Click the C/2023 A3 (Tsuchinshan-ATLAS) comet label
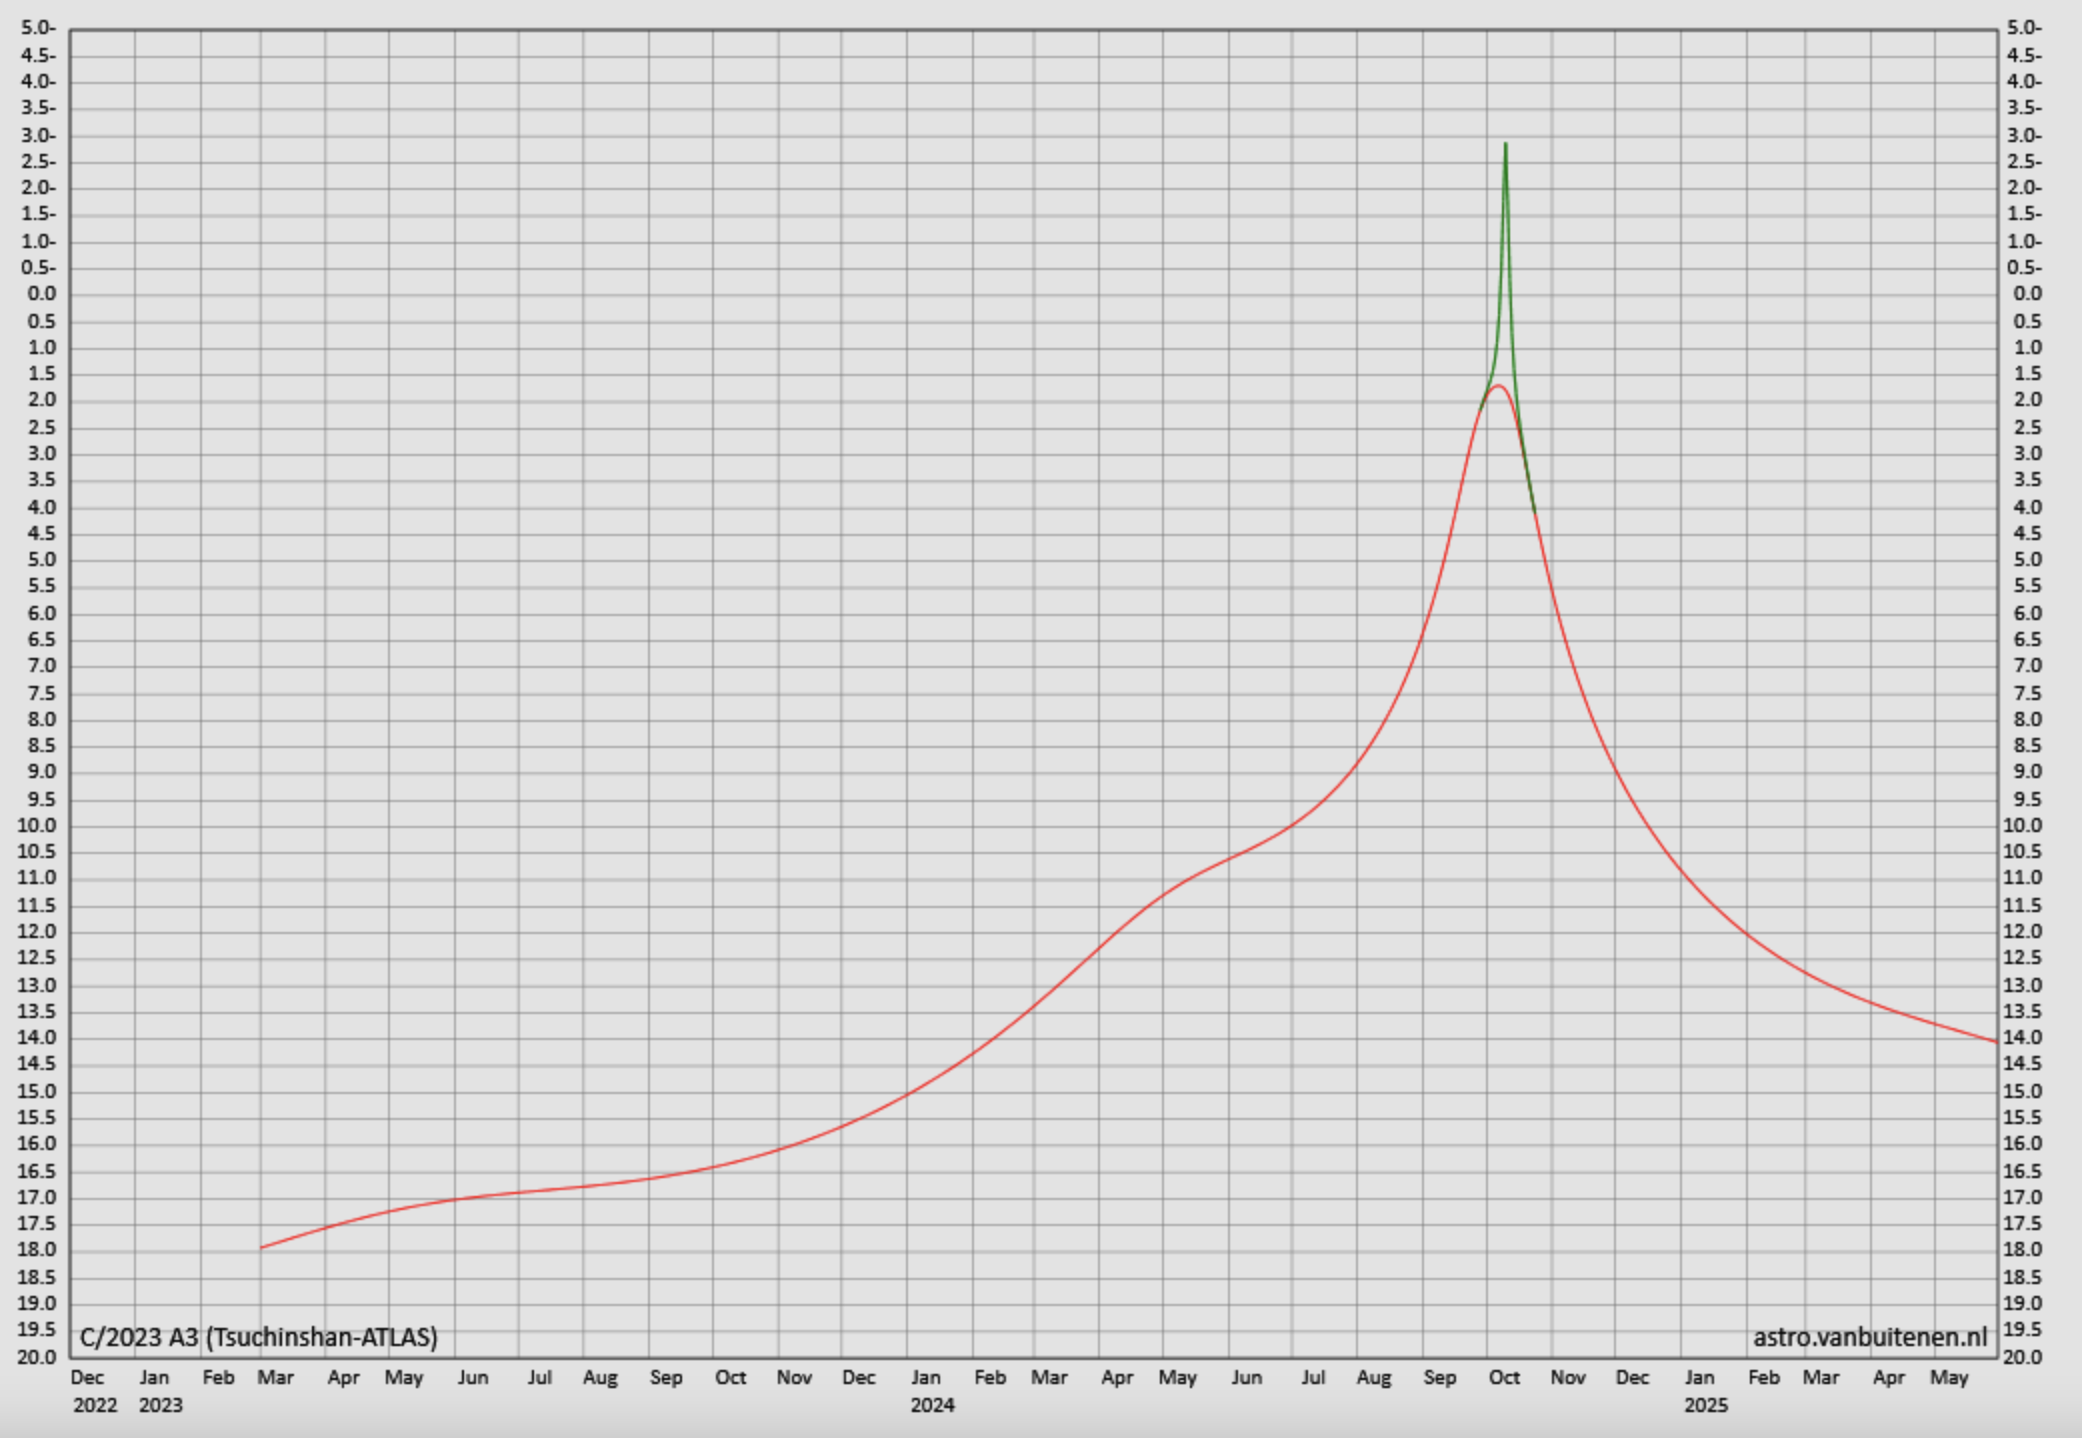The image size is (2082, 1438). point(258,1337)
